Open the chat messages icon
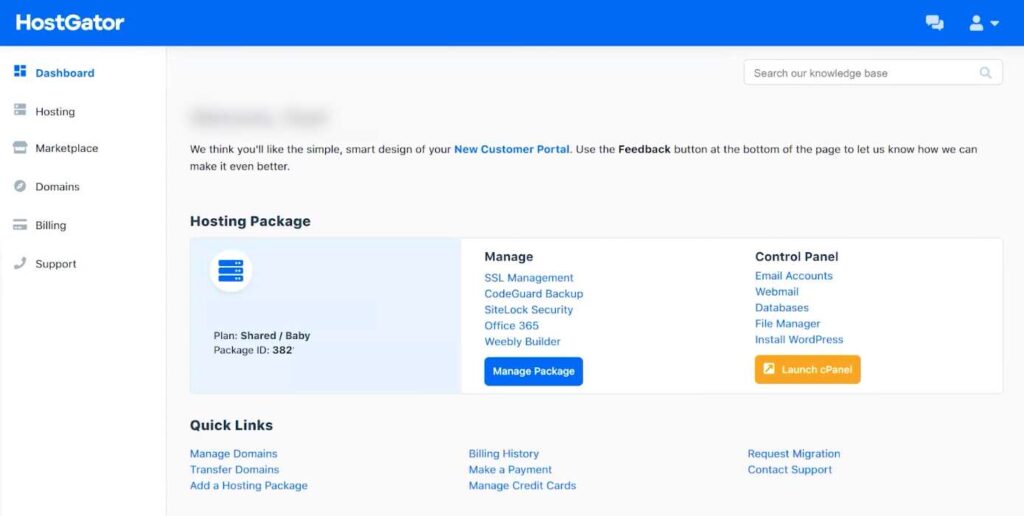Viewport: 1024px width, 516px height. [x=935, y=23]
